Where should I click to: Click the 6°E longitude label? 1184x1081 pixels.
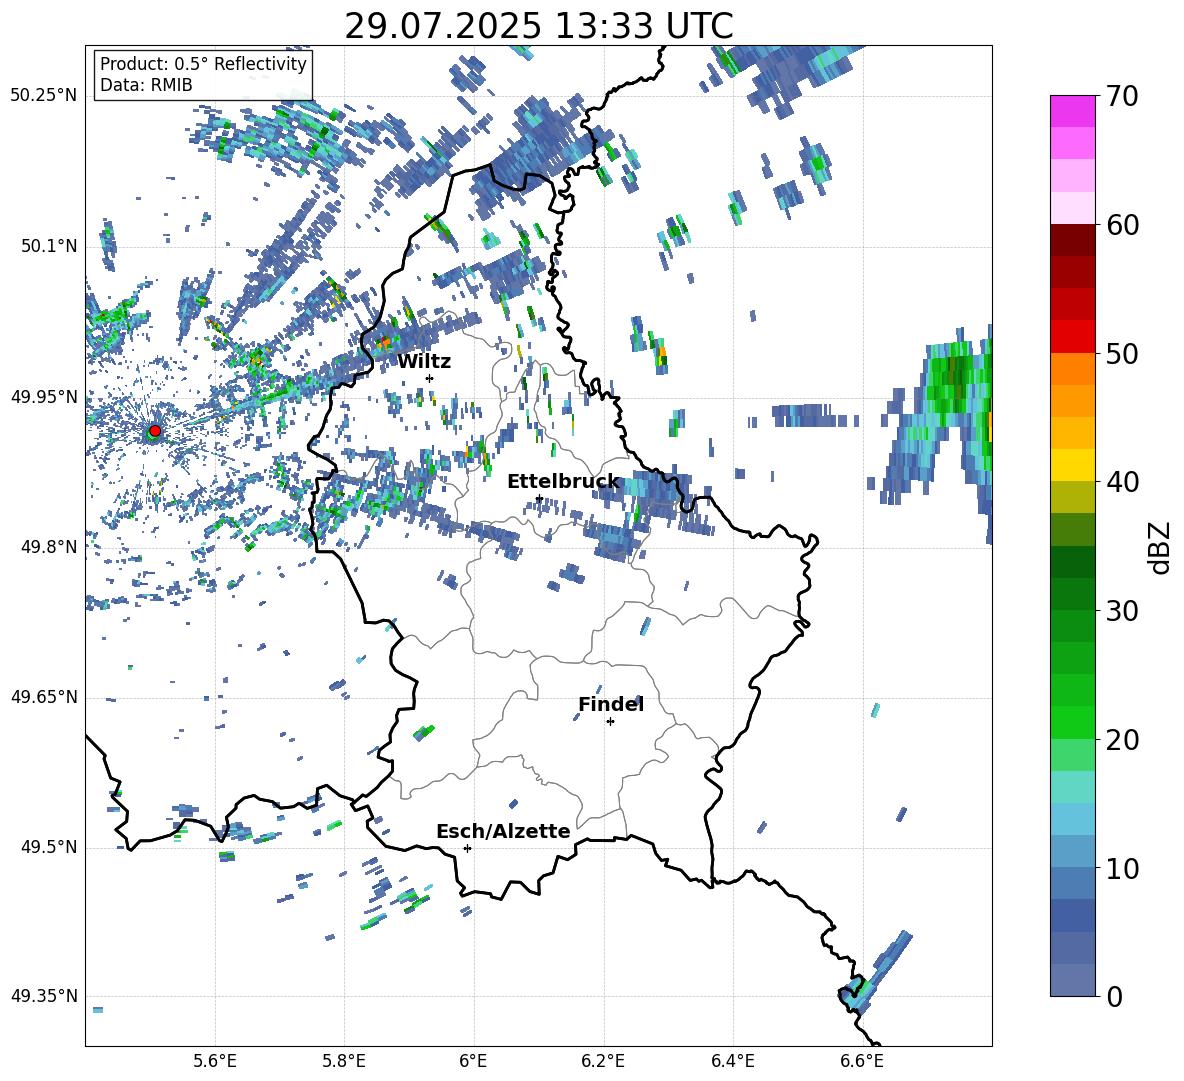(473, 1061)
